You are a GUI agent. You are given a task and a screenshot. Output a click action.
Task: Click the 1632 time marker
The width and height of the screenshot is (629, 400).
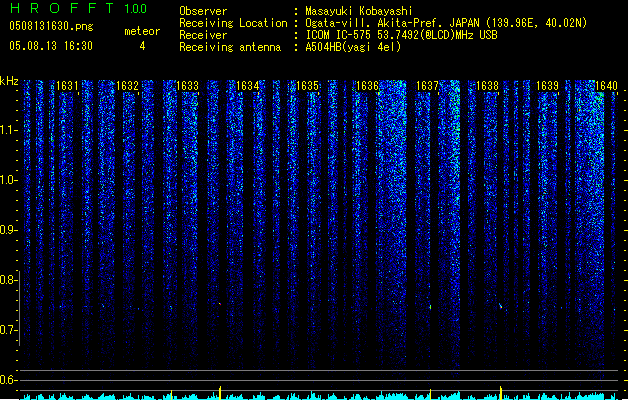click(x=127, y=86)
